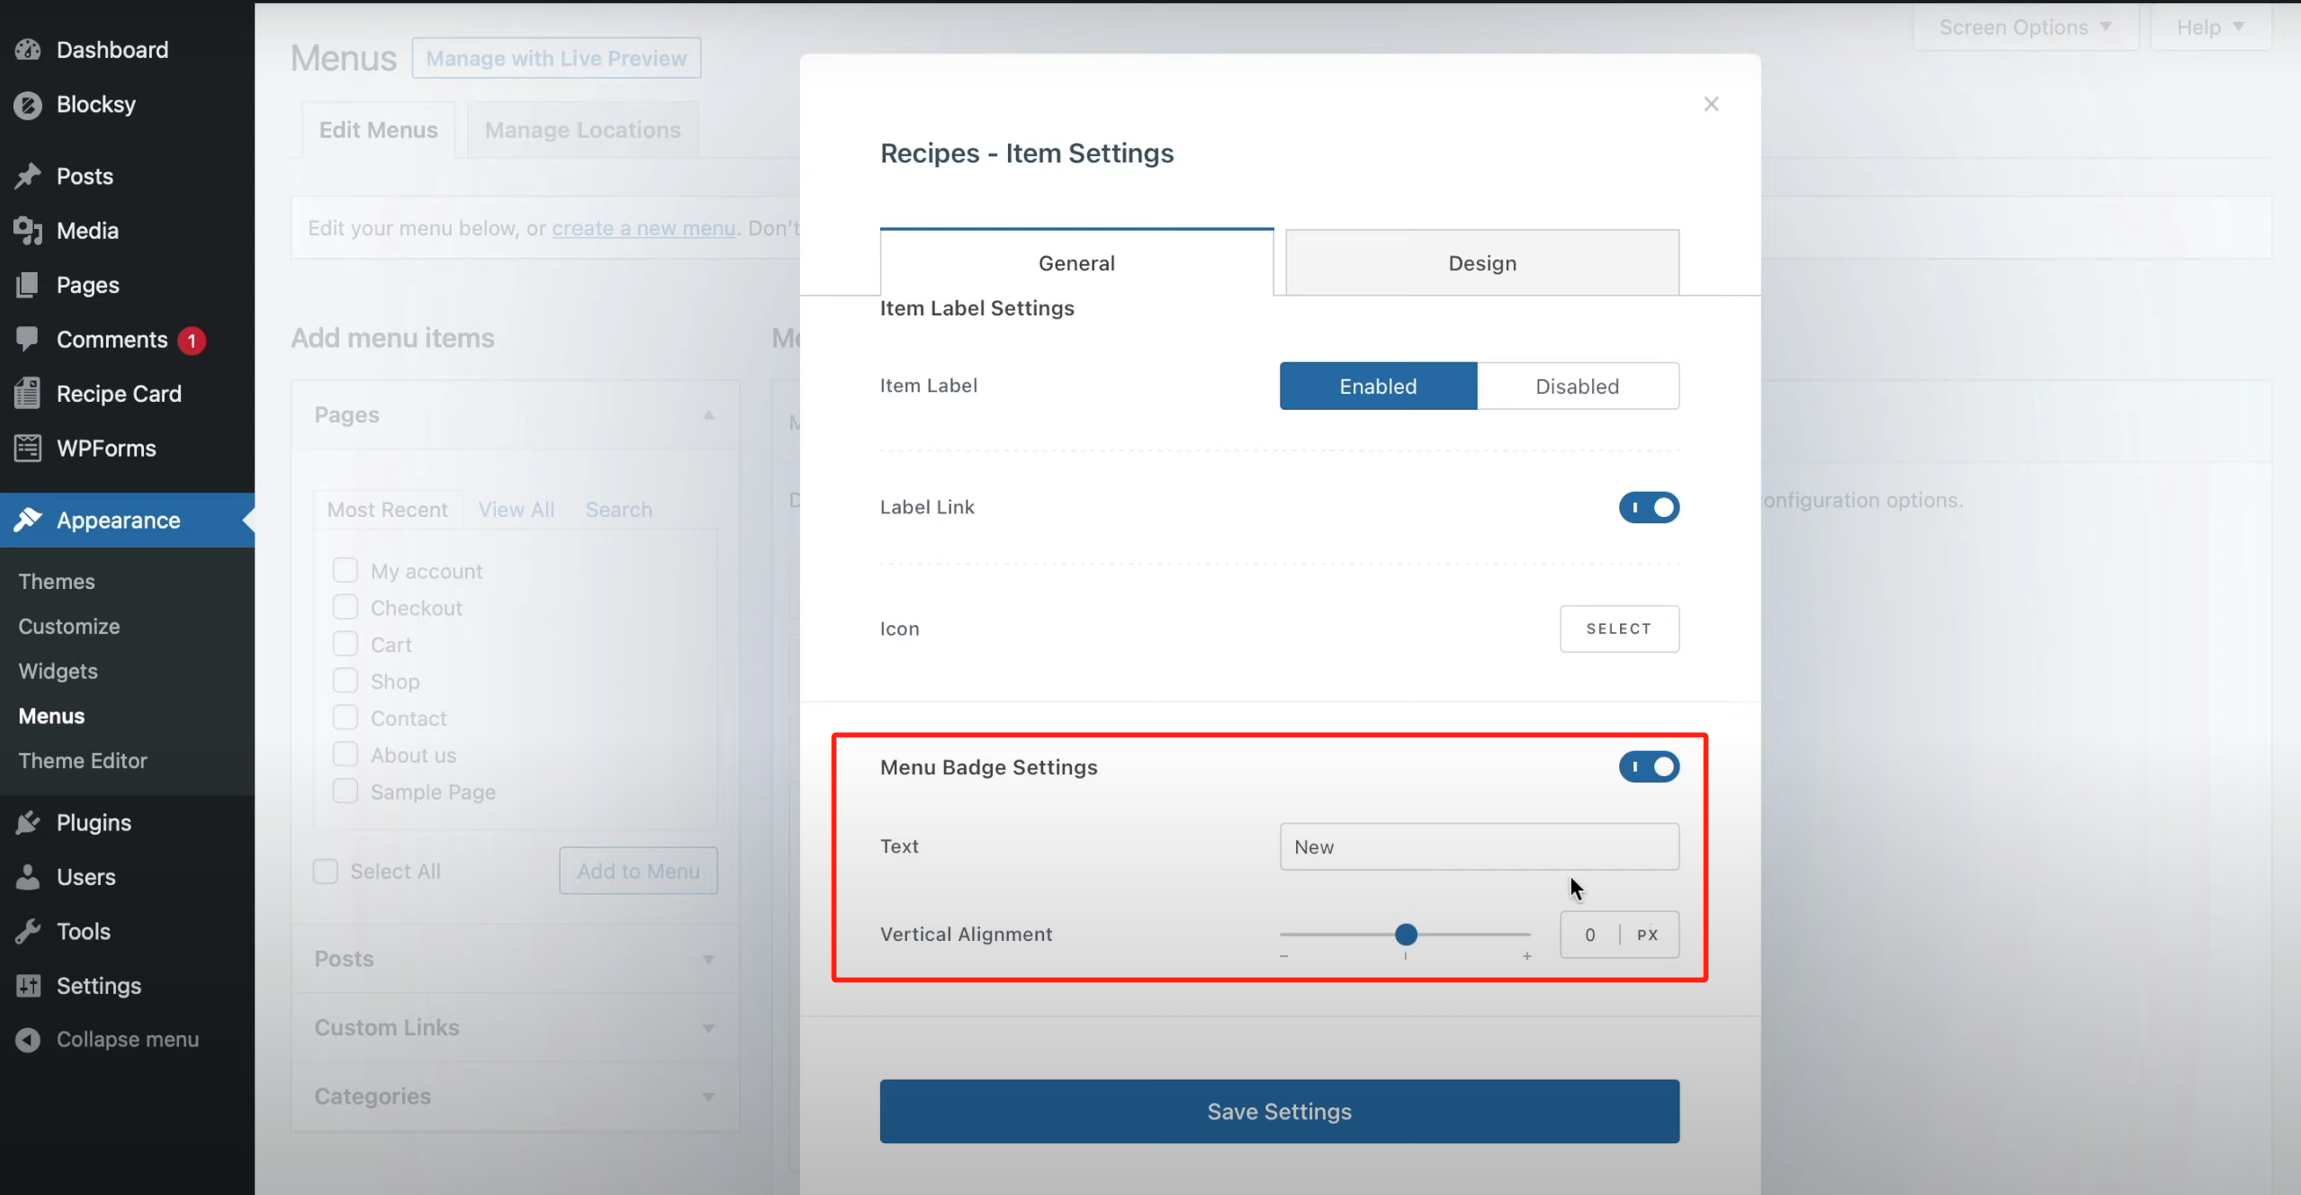Click the Save Settings button
The width and height of the screenshot is (2301, 1195).
click(x=1279, y=1111)
